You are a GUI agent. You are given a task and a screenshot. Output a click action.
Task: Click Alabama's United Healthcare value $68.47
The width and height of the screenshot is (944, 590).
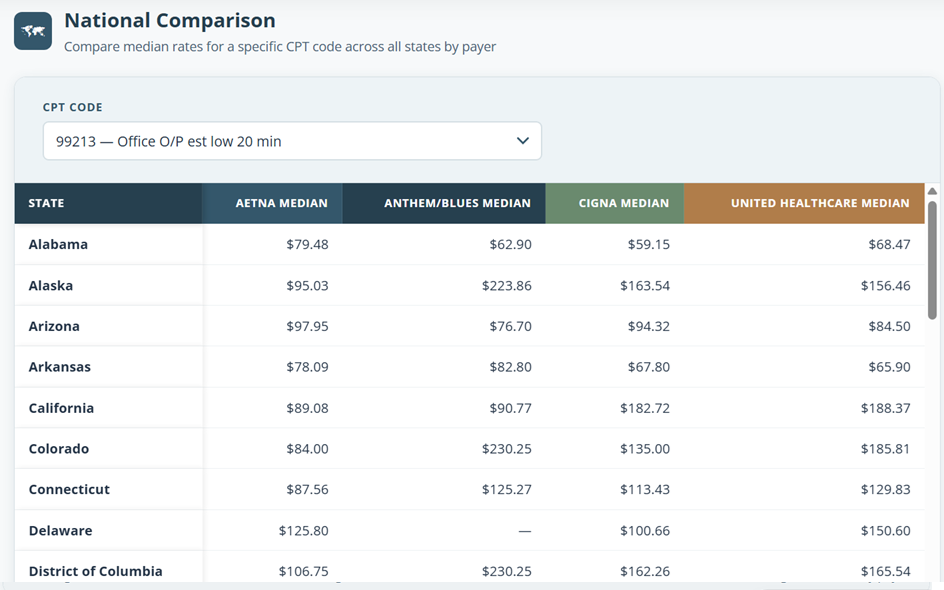[x=889, y=244]
